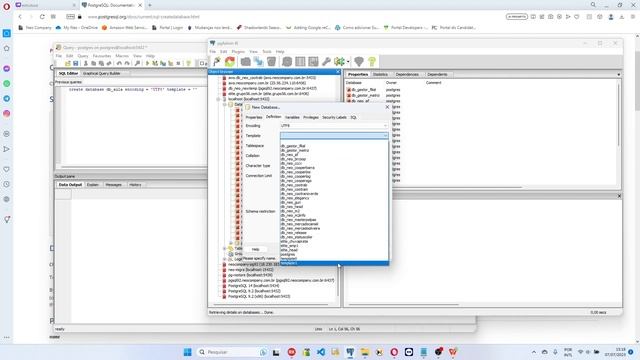Click the Query window save disk icon
Viewport: 640px width, 360px height.
[76, 63]
